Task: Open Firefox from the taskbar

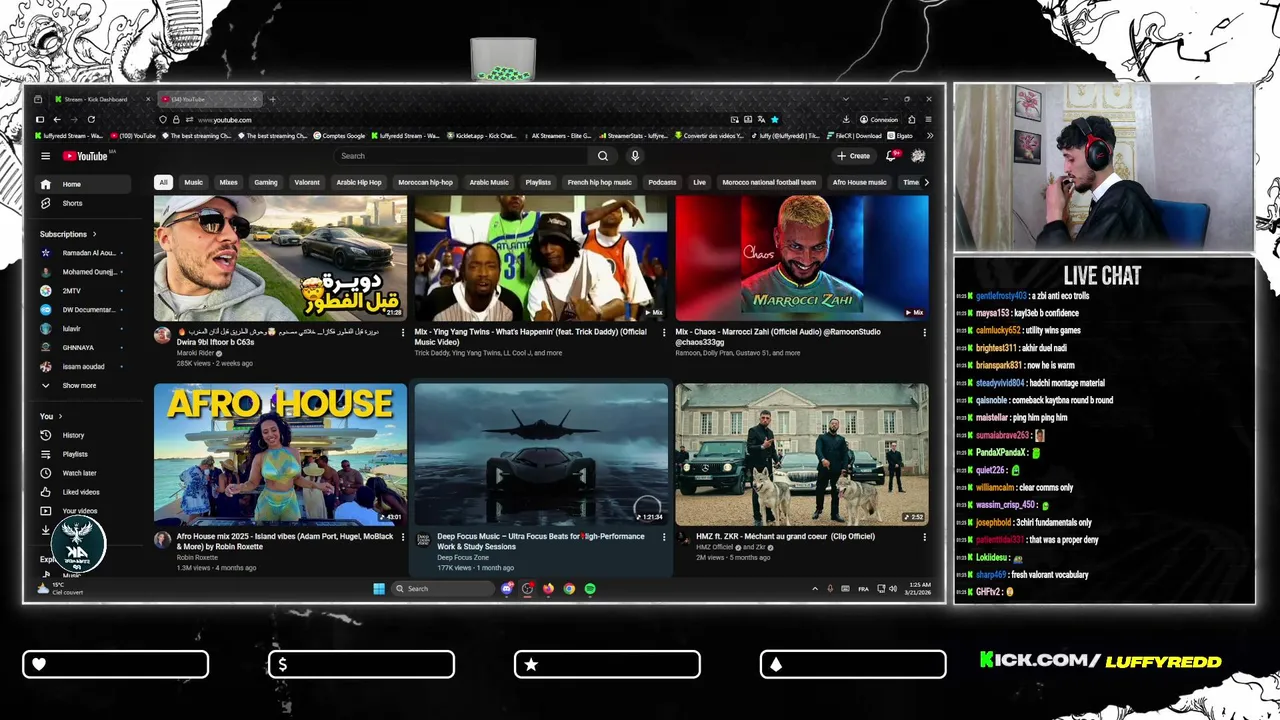Action: pos(548,589)
